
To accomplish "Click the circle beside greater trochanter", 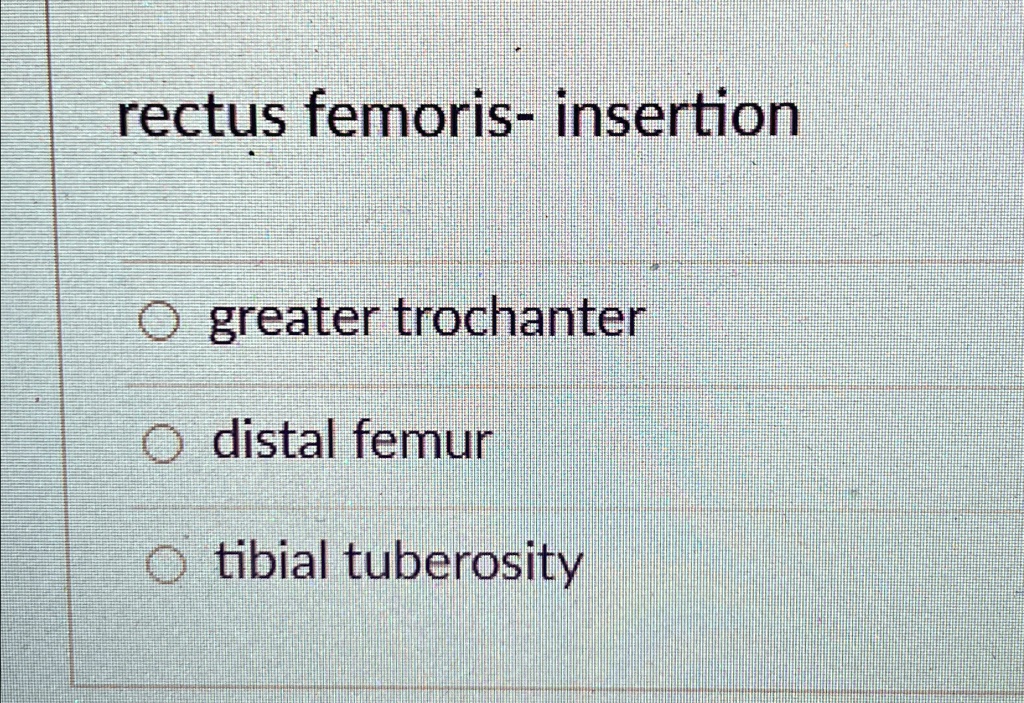I will tap(163, 319).
